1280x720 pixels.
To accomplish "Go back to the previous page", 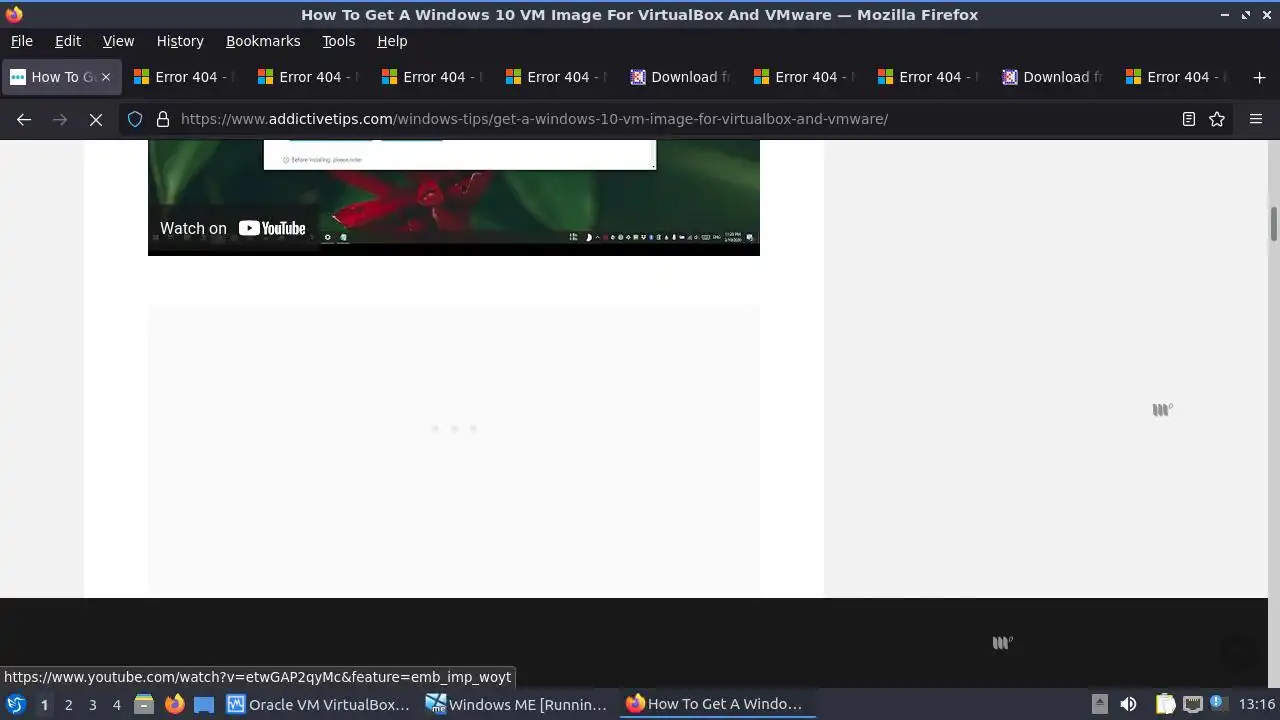I will pyautogui.click(x=24, y=119).
